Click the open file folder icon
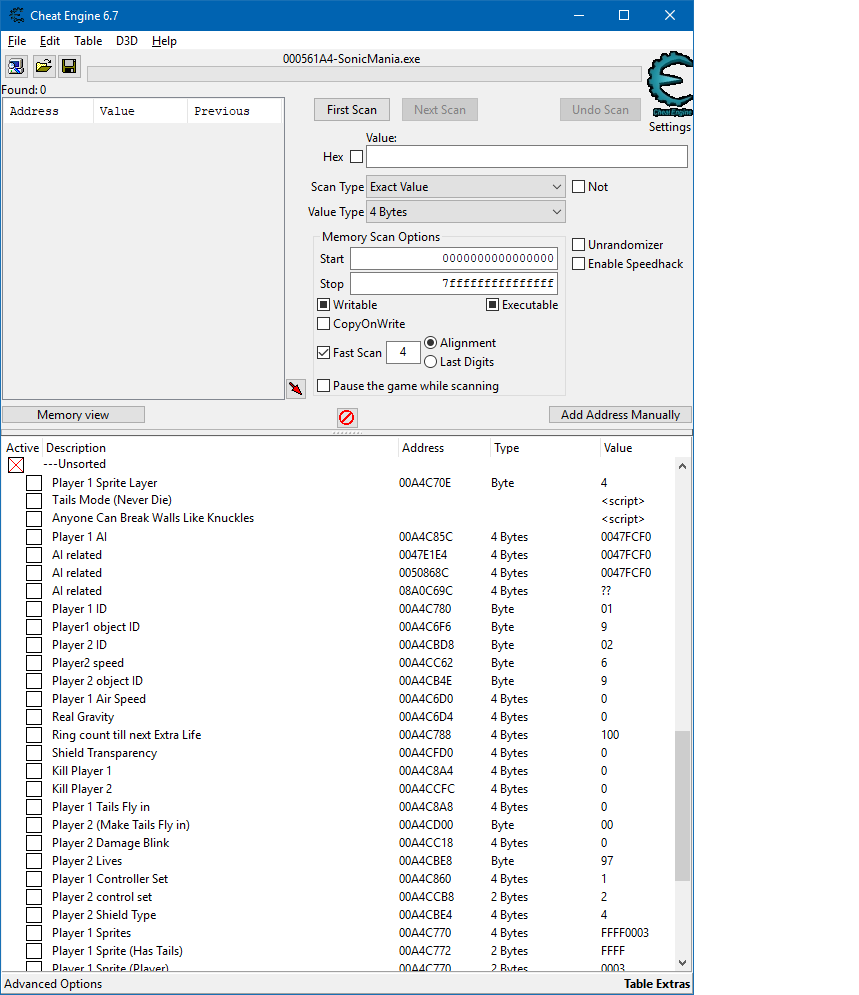Viewport: 859px width, 995px height. click(43, 67)
